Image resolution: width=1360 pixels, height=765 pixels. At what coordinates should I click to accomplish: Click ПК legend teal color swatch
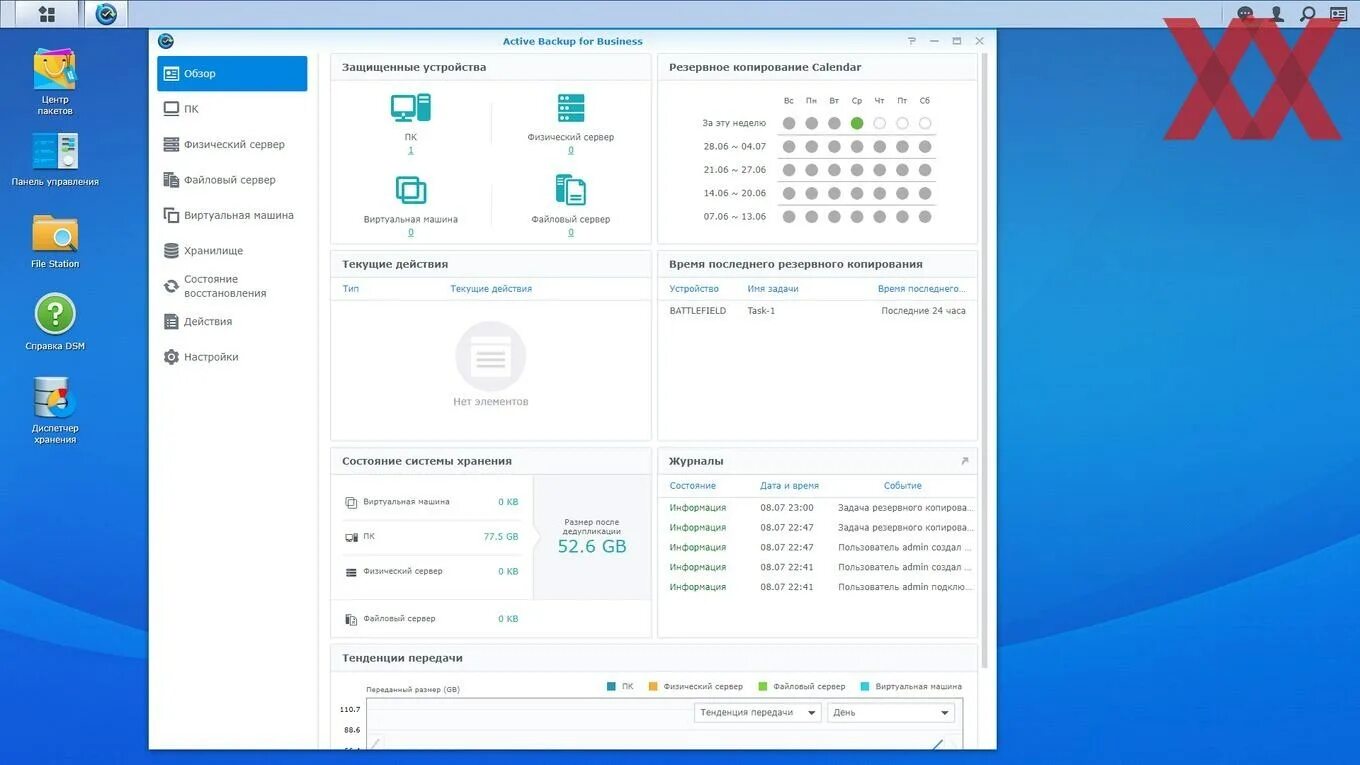tap(612, 687)
